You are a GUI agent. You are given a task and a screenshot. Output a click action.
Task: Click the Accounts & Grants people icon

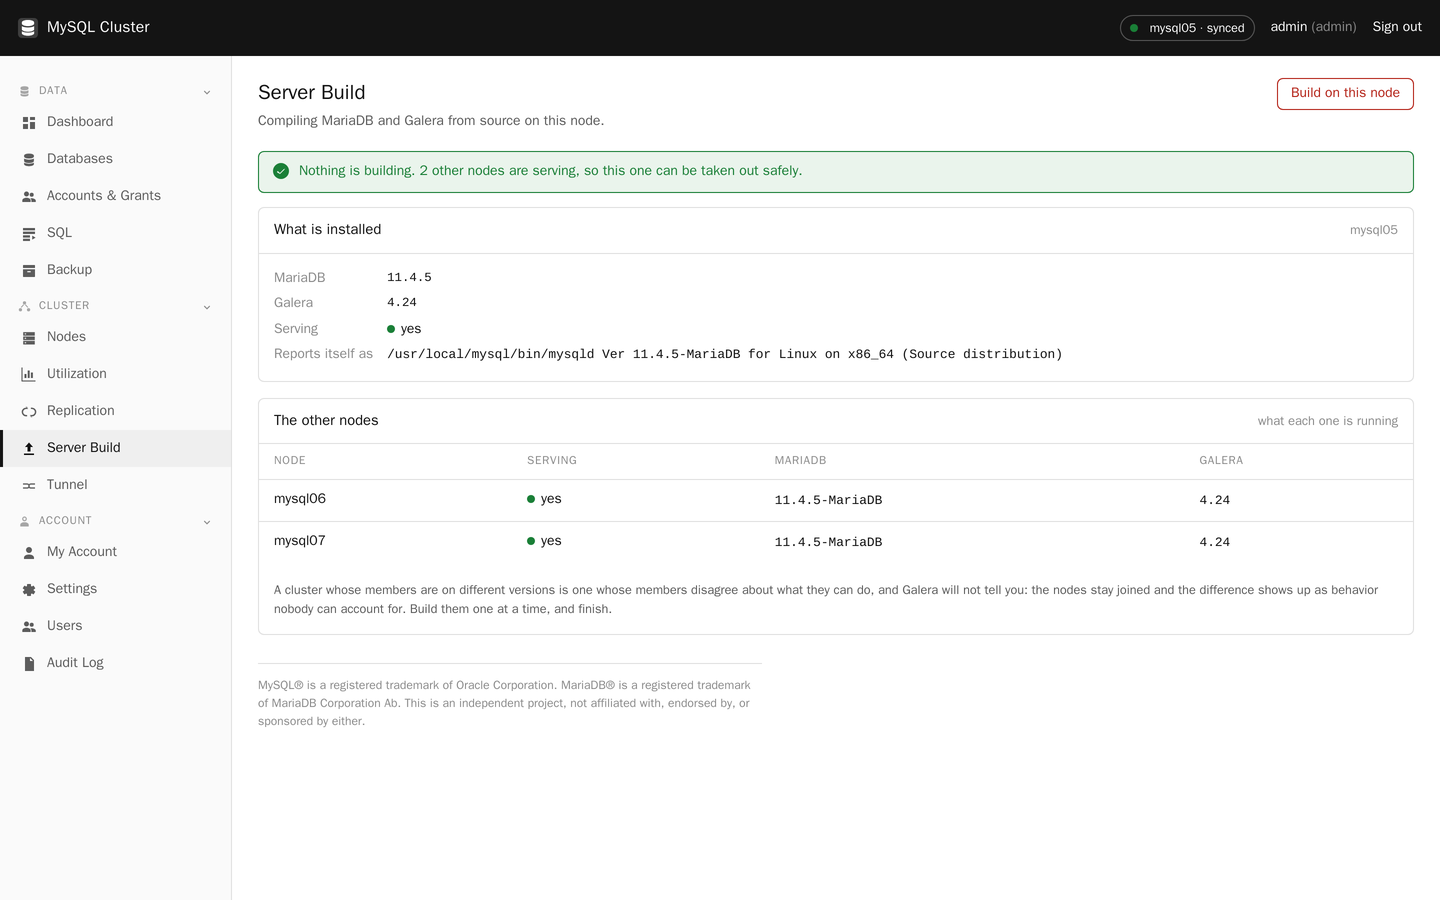click(29, 196)
